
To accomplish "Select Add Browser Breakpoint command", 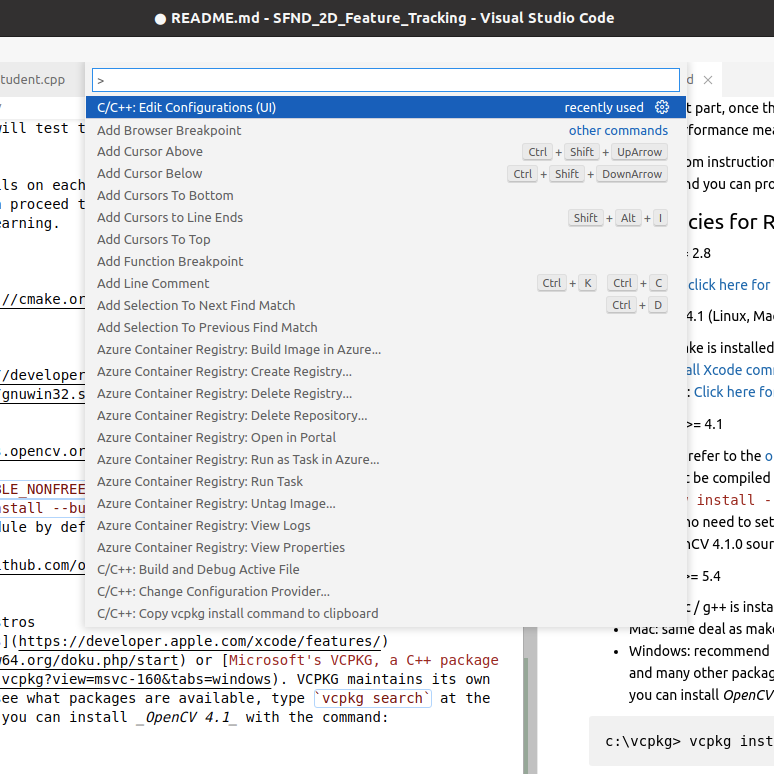I will 386,130.
